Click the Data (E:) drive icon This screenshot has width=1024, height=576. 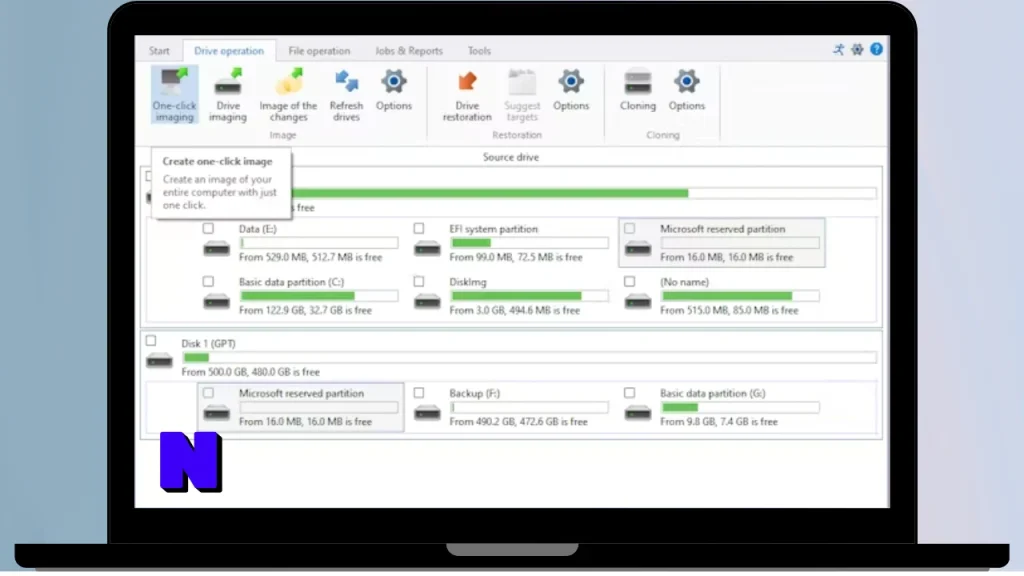click(x=216, y=249)
